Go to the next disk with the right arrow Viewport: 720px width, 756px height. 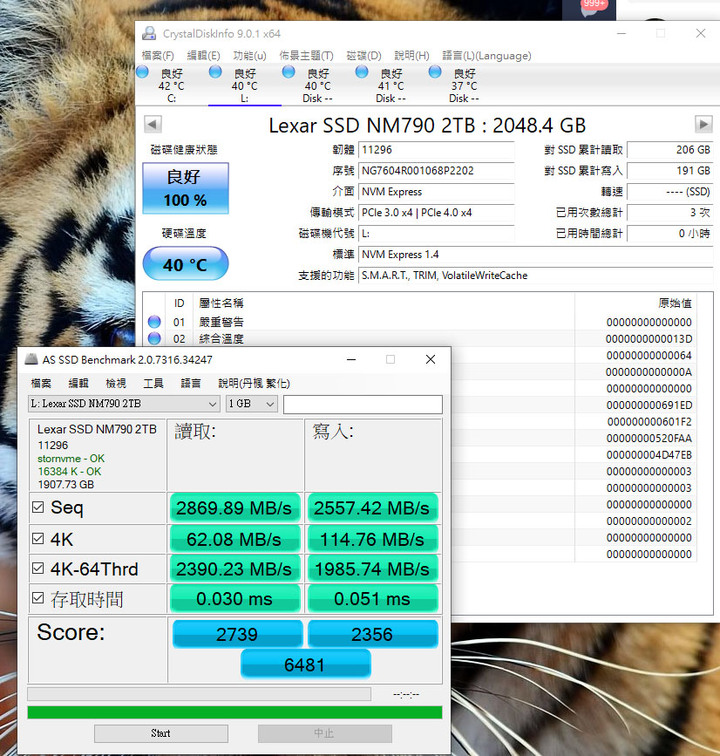704,124
